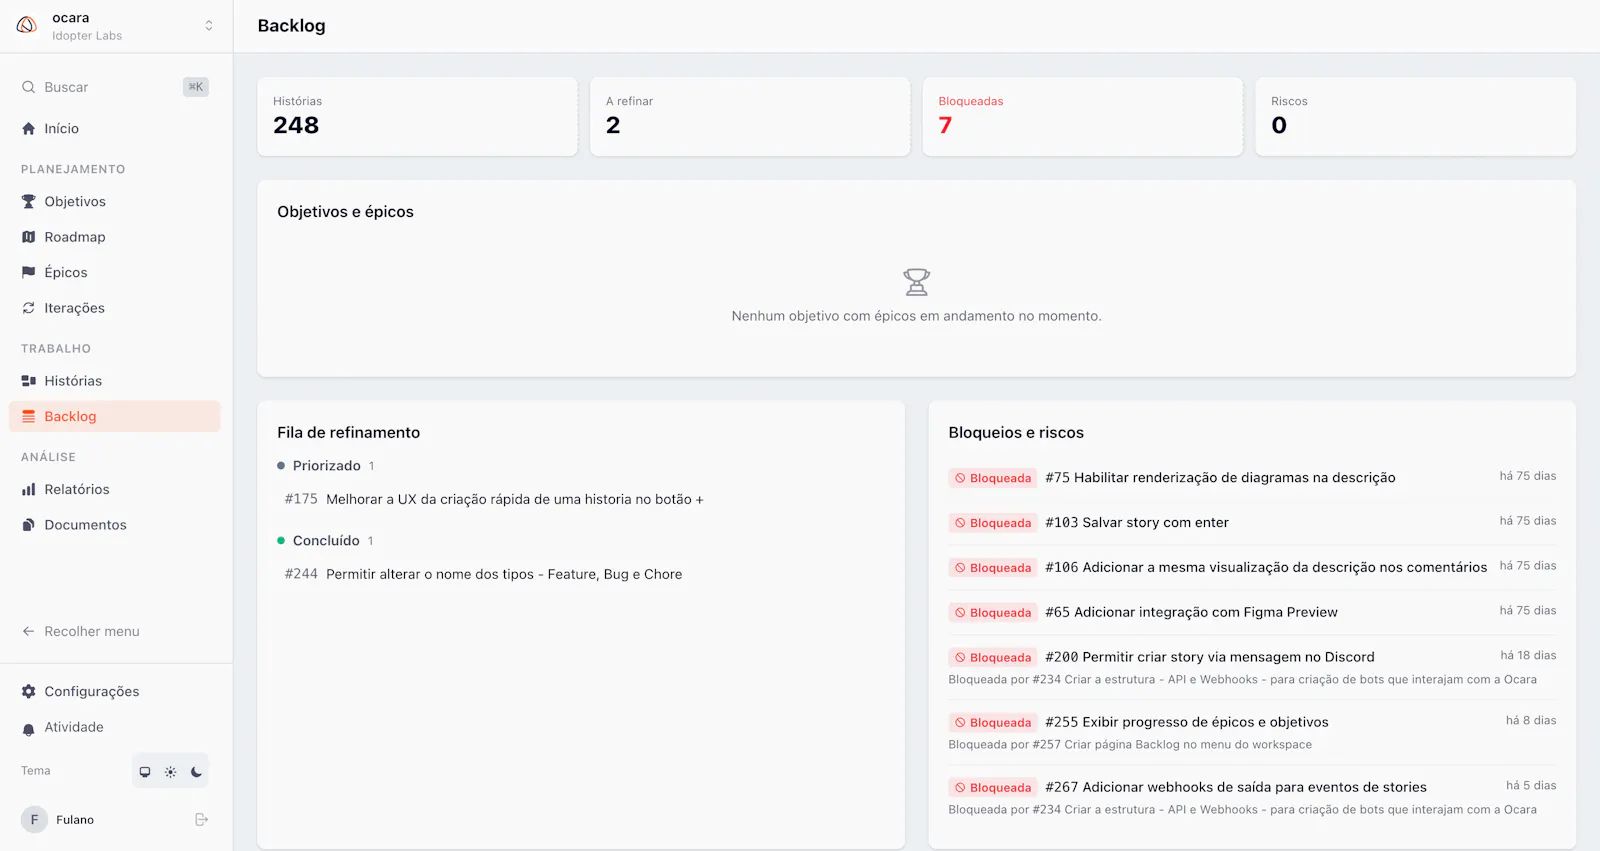
Task: Switch theme to system mode
Action: click(145, 771)
